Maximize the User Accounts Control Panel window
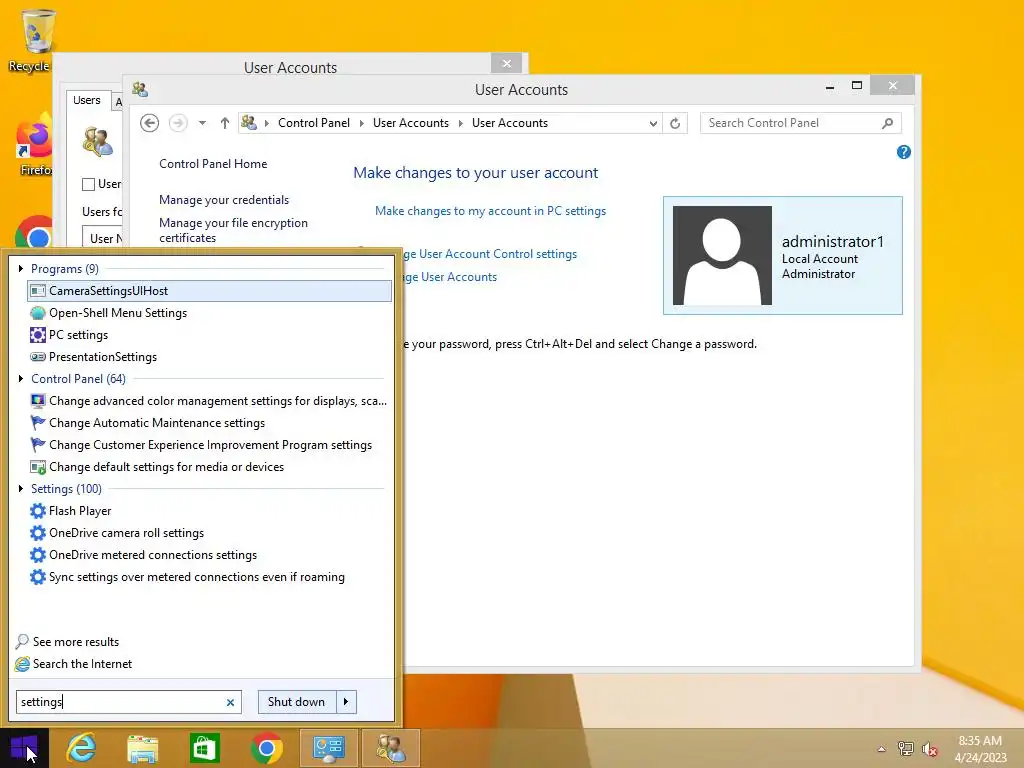This screenshot has width=1024, height=768. pyautogui.click(x=857, y=86)
